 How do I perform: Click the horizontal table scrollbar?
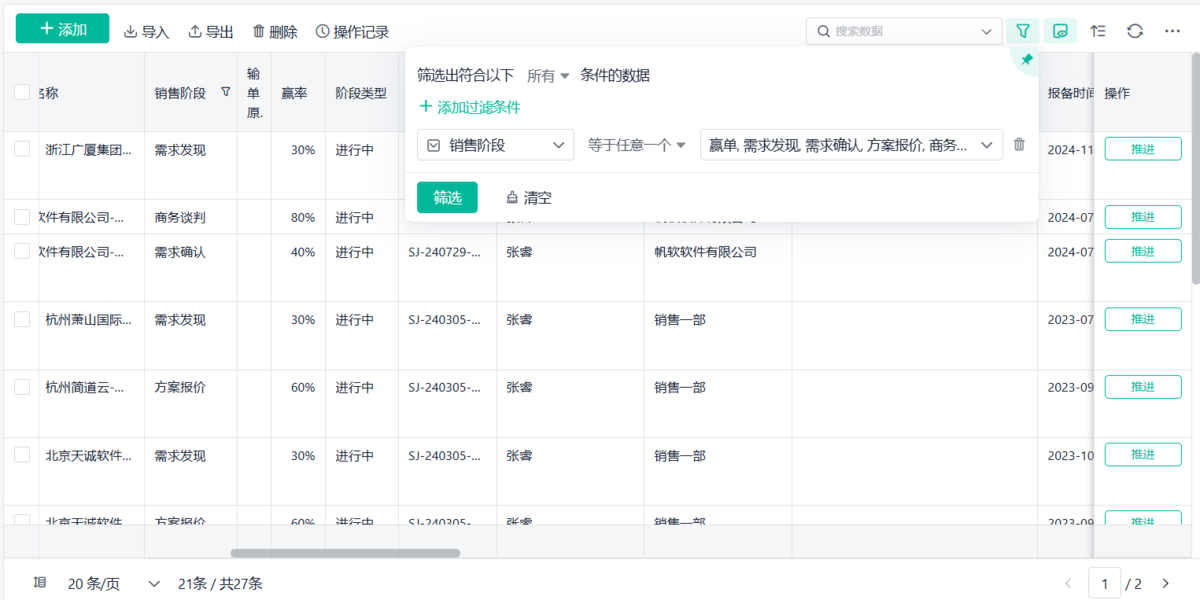pos(345,553)
